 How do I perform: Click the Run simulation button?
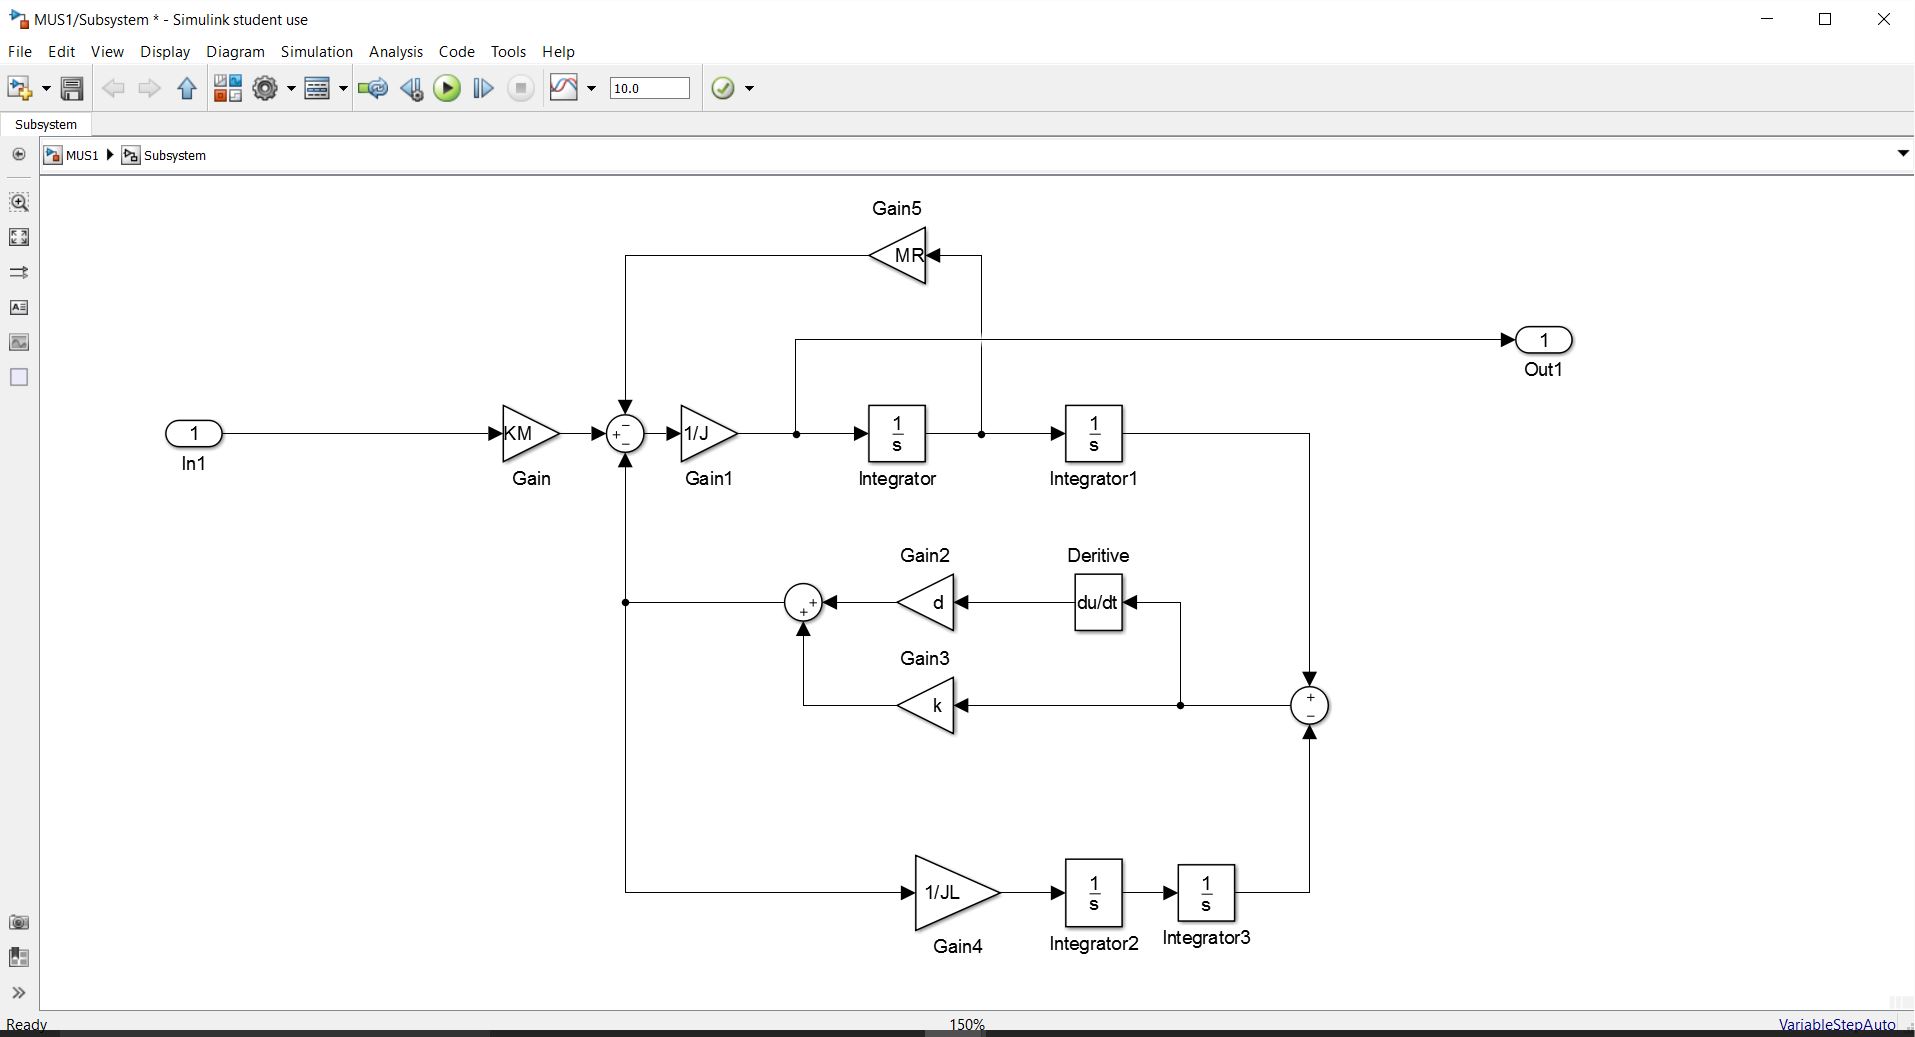pos(447,89)
